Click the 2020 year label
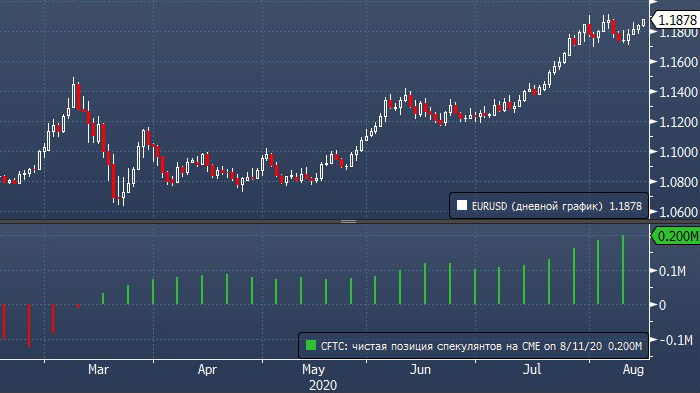Screen dimensions: 700x393 click(323, 385)
